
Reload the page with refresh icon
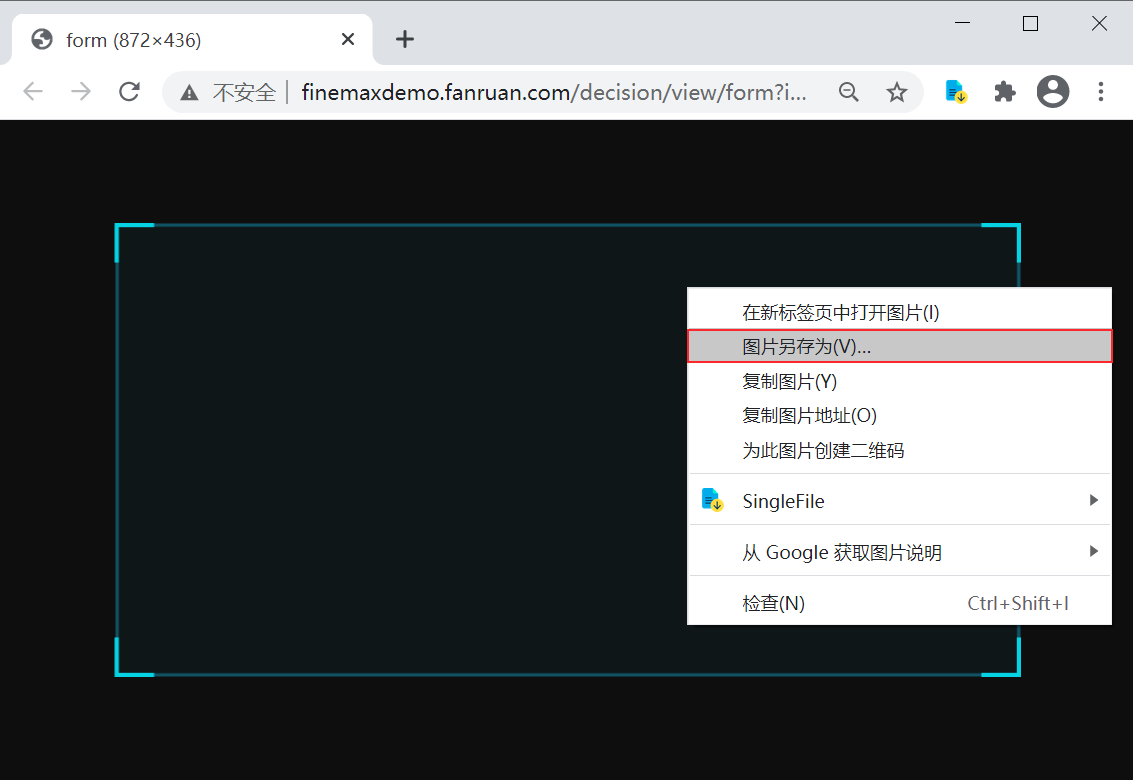(x=129, y=92)
